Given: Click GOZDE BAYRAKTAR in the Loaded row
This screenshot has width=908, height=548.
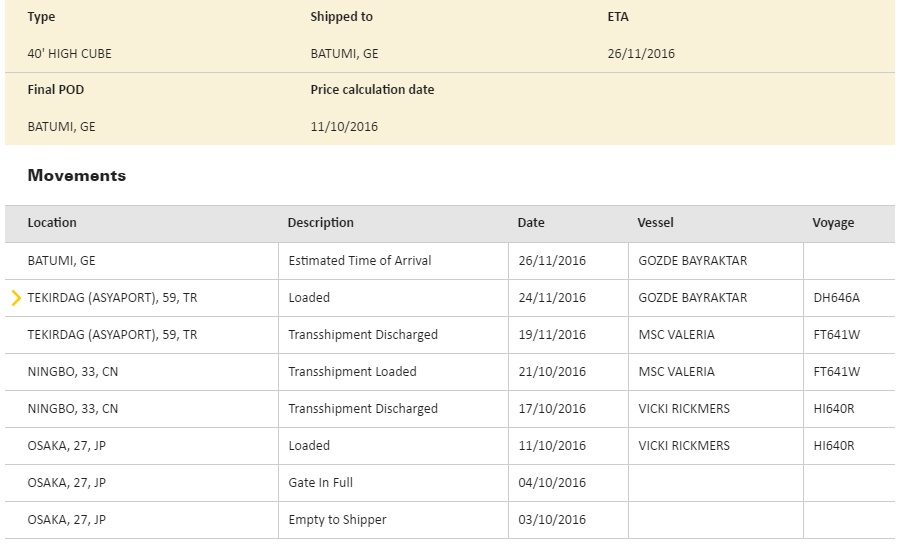Looking at the screenshot, I should pyautogui.click(x=692, y=298).
